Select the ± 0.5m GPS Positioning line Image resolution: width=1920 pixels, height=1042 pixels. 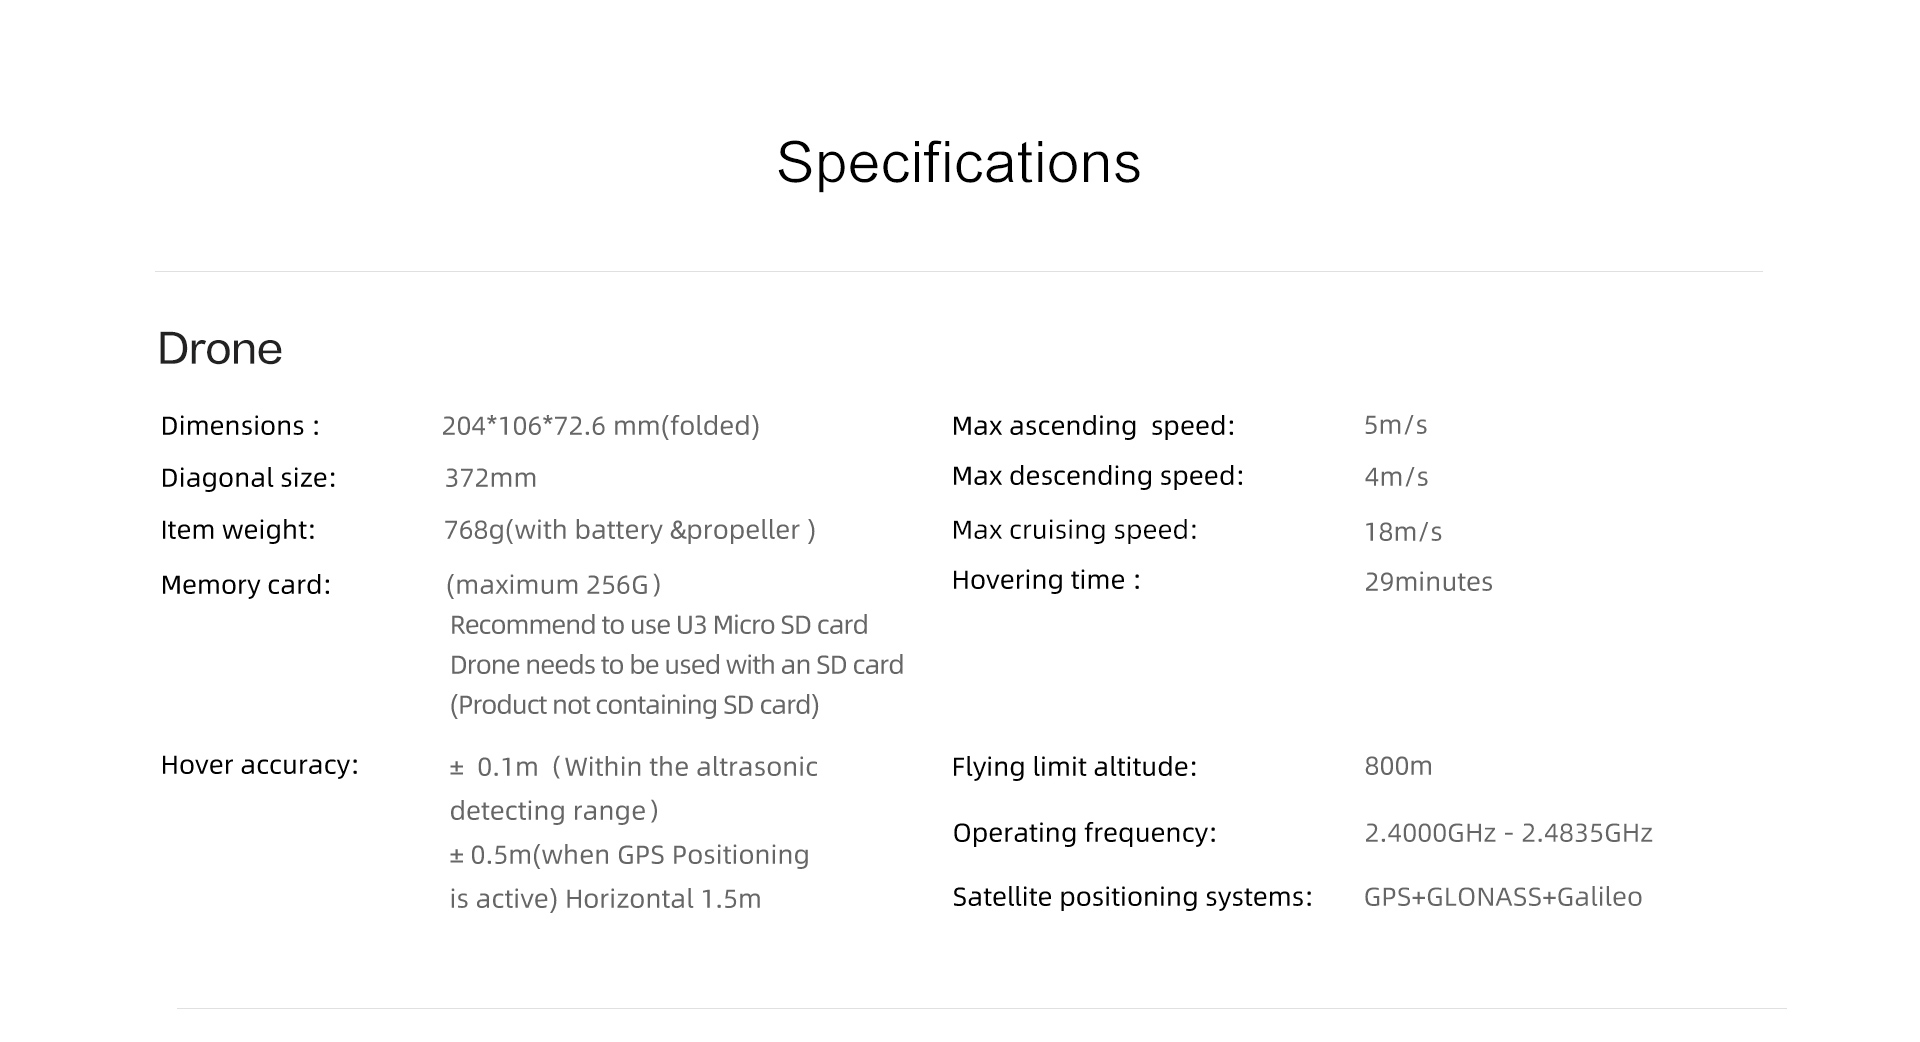coord(630,855)
